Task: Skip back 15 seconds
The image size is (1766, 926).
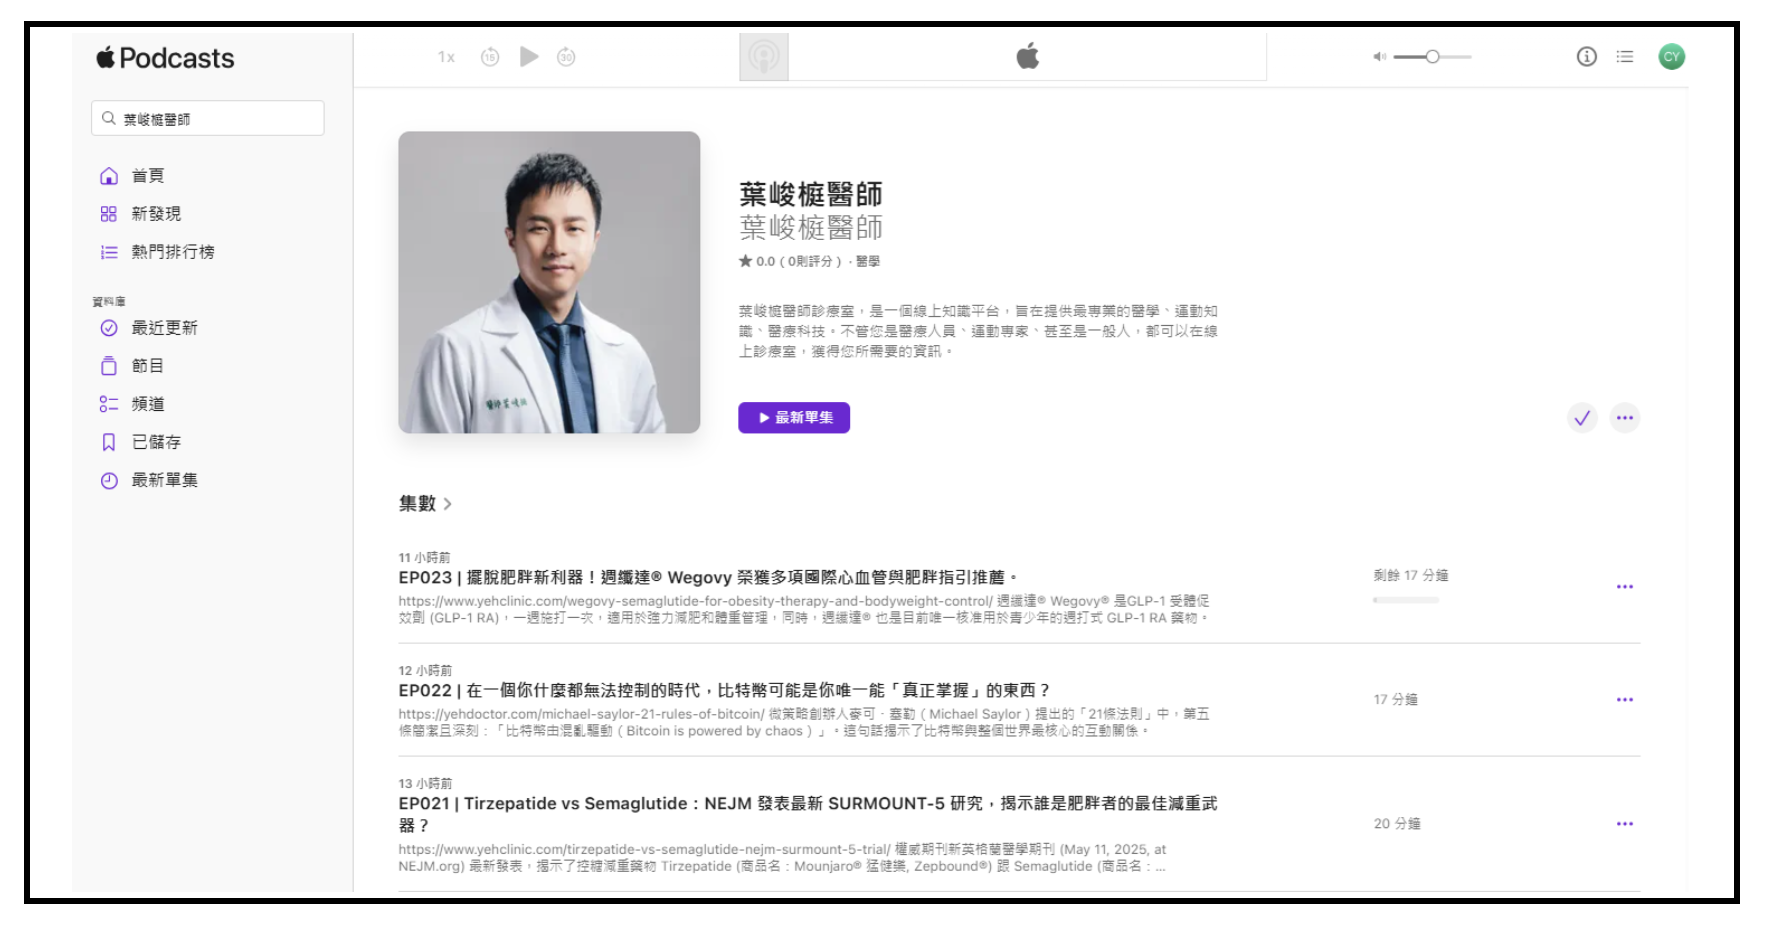Action: (x=490, y=57)
